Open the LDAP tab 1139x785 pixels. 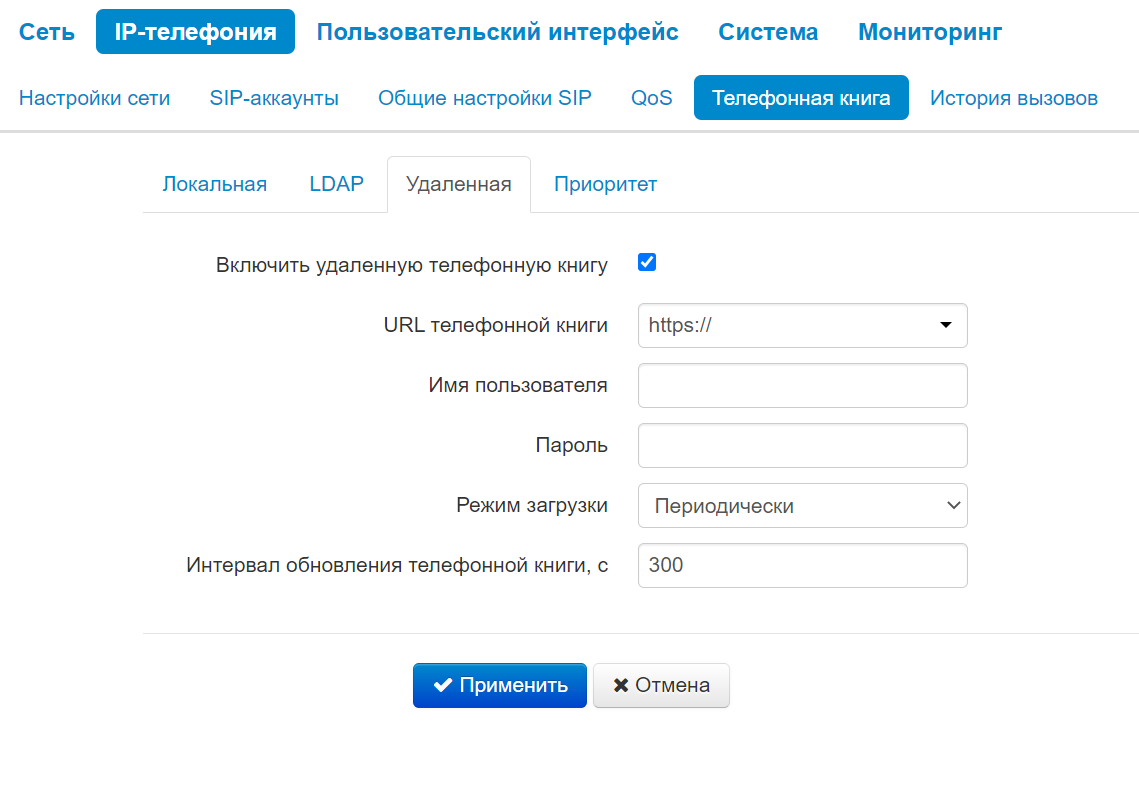pos(336,184)
